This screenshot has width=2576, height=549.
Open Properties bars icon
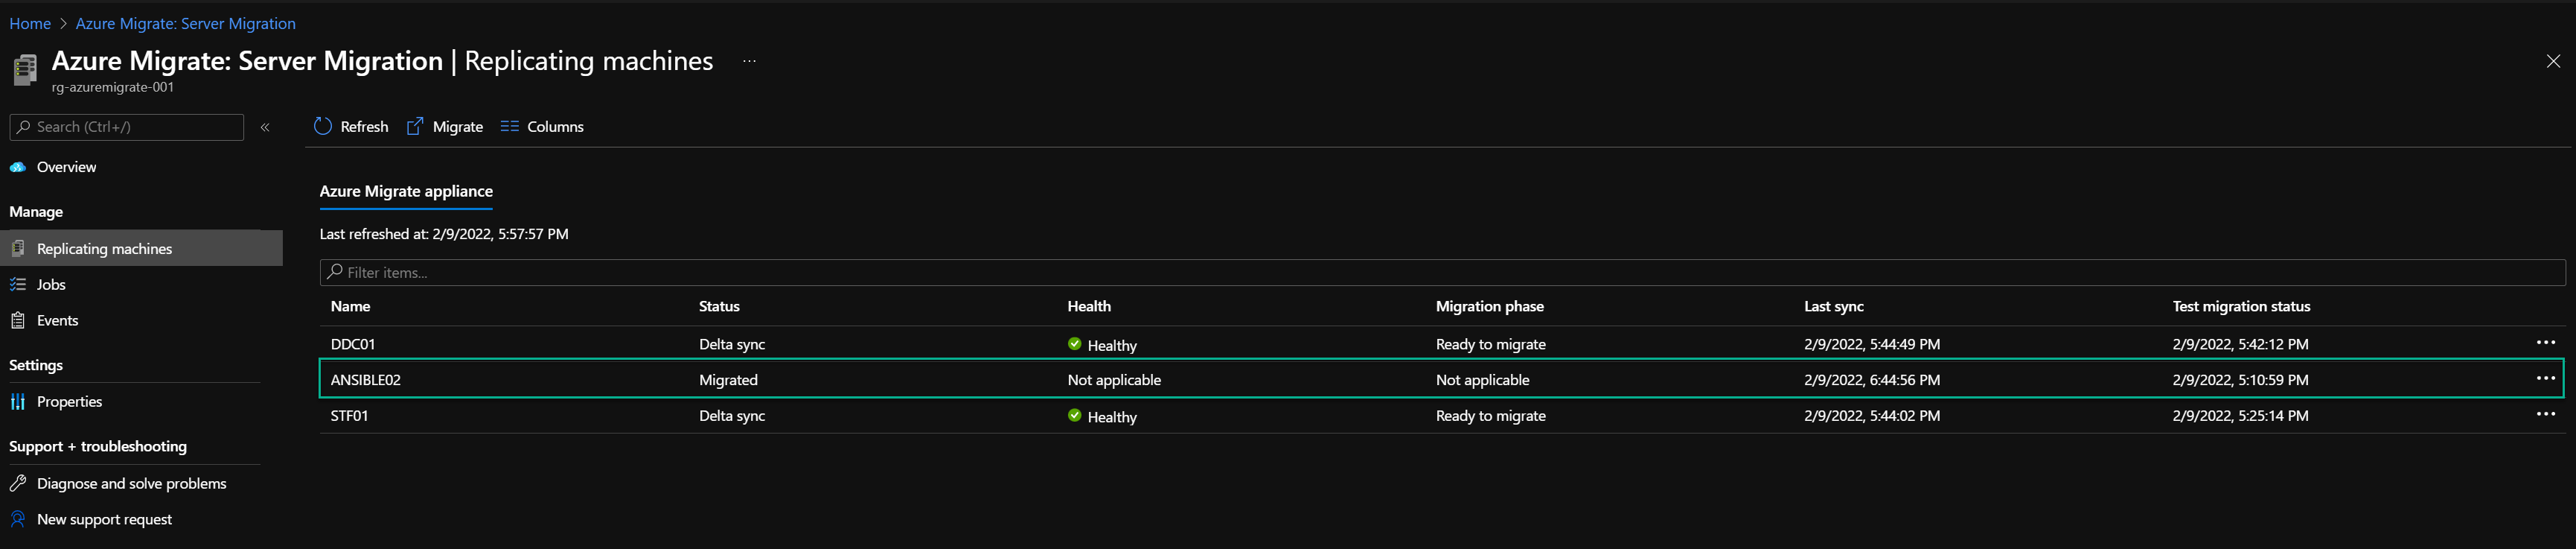[x=18, y=402]
